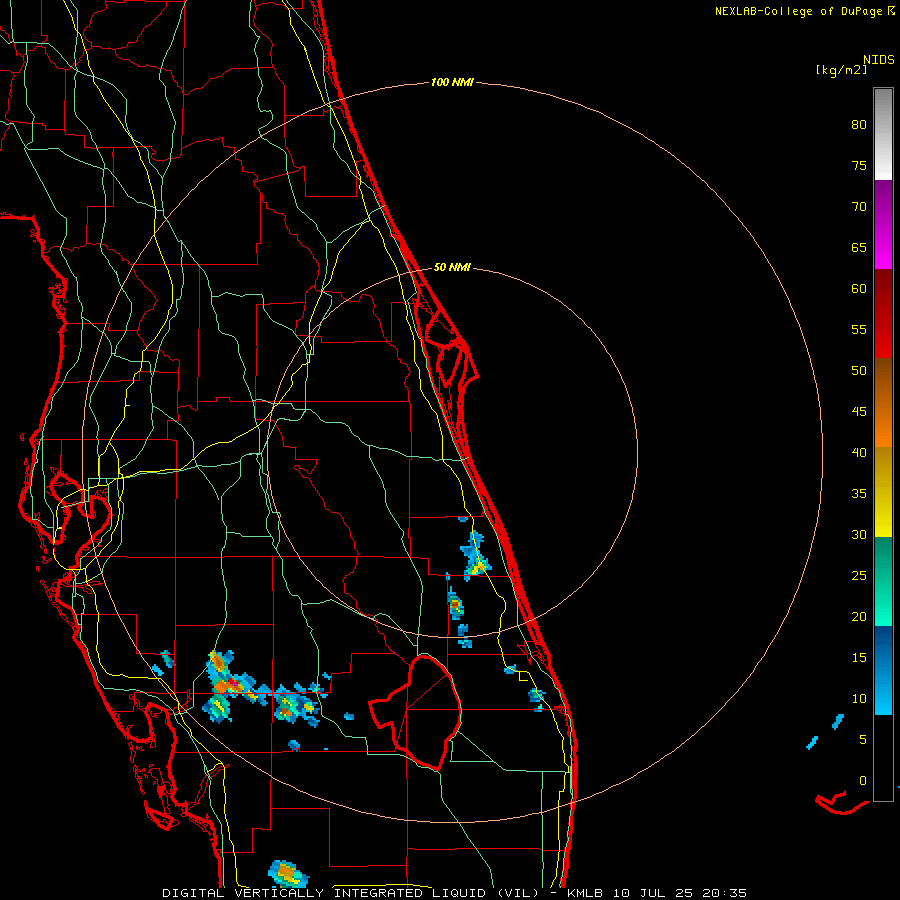900x900 pixels.
Task: Click the blue segment of the color bar
Action: tap(883, 670)
